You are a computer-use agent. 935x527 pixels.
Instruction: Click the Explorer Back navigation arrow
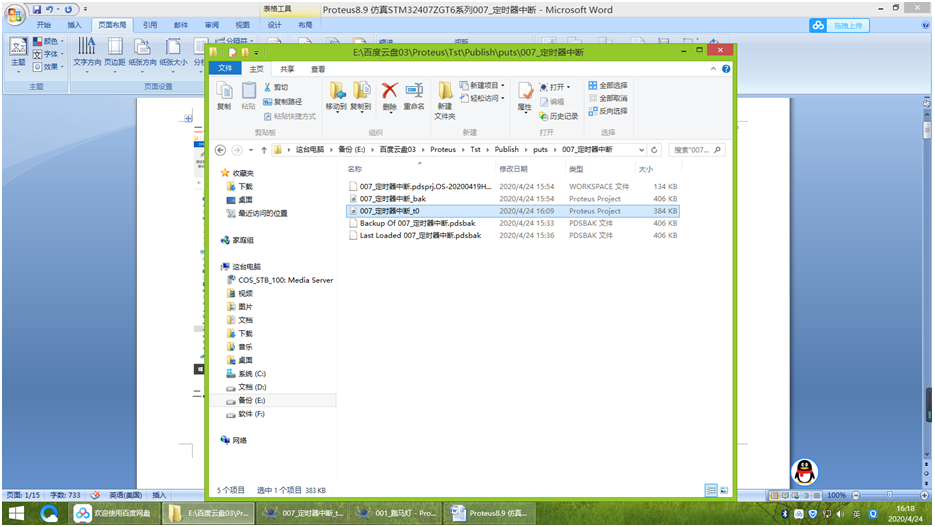tap(220, 150)
